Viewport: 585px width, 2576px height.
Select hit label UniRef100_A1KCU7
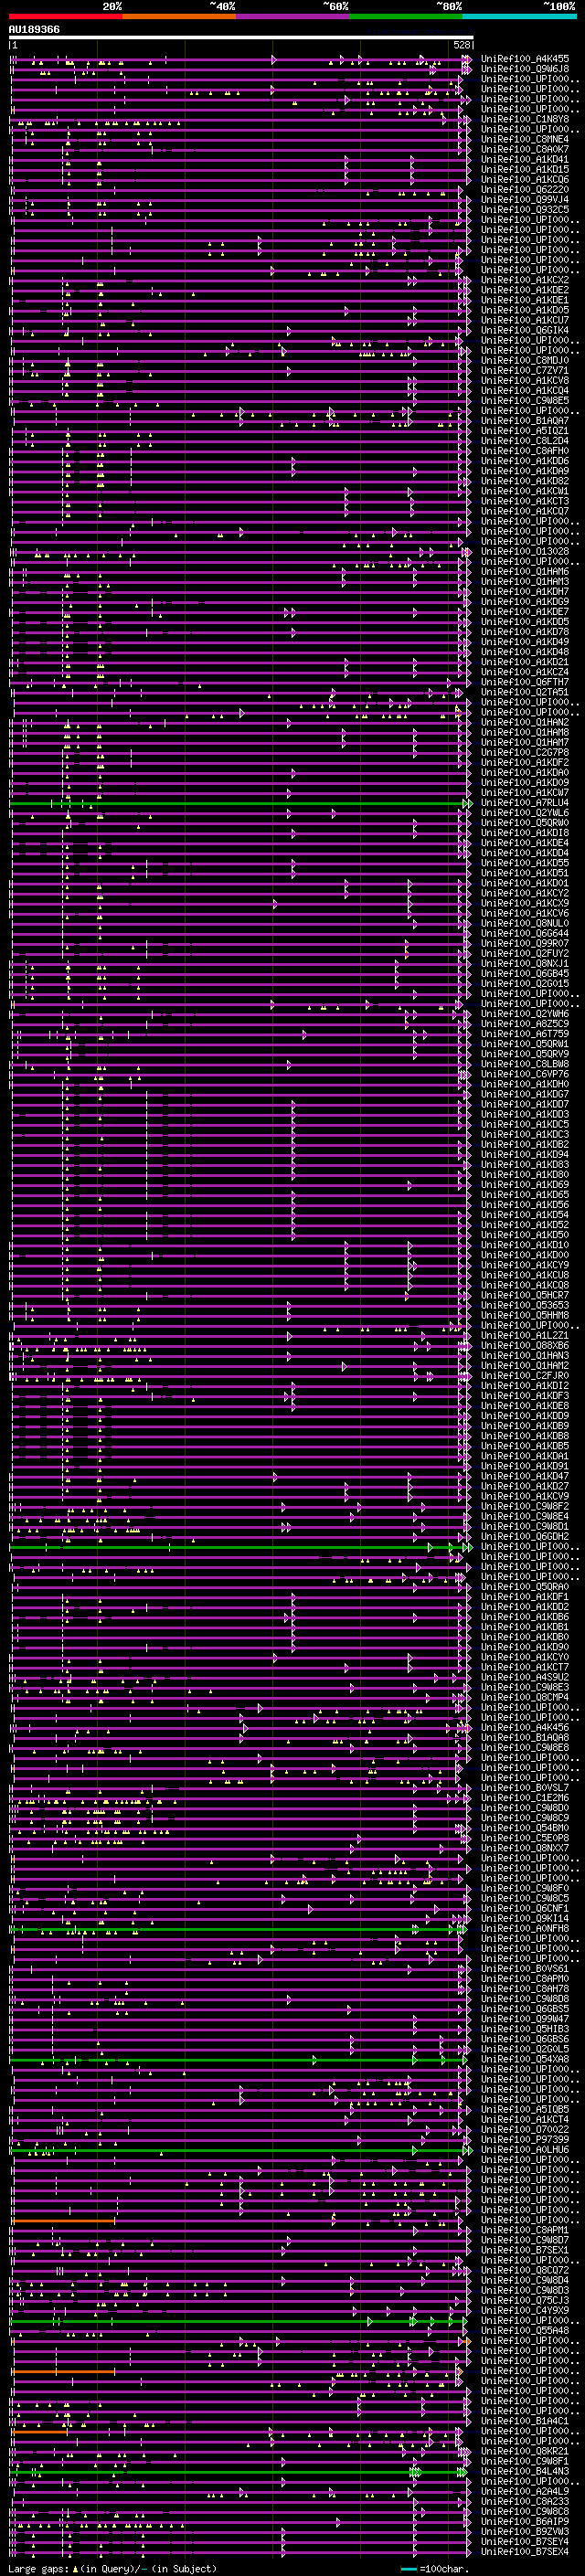click(525, 320)
